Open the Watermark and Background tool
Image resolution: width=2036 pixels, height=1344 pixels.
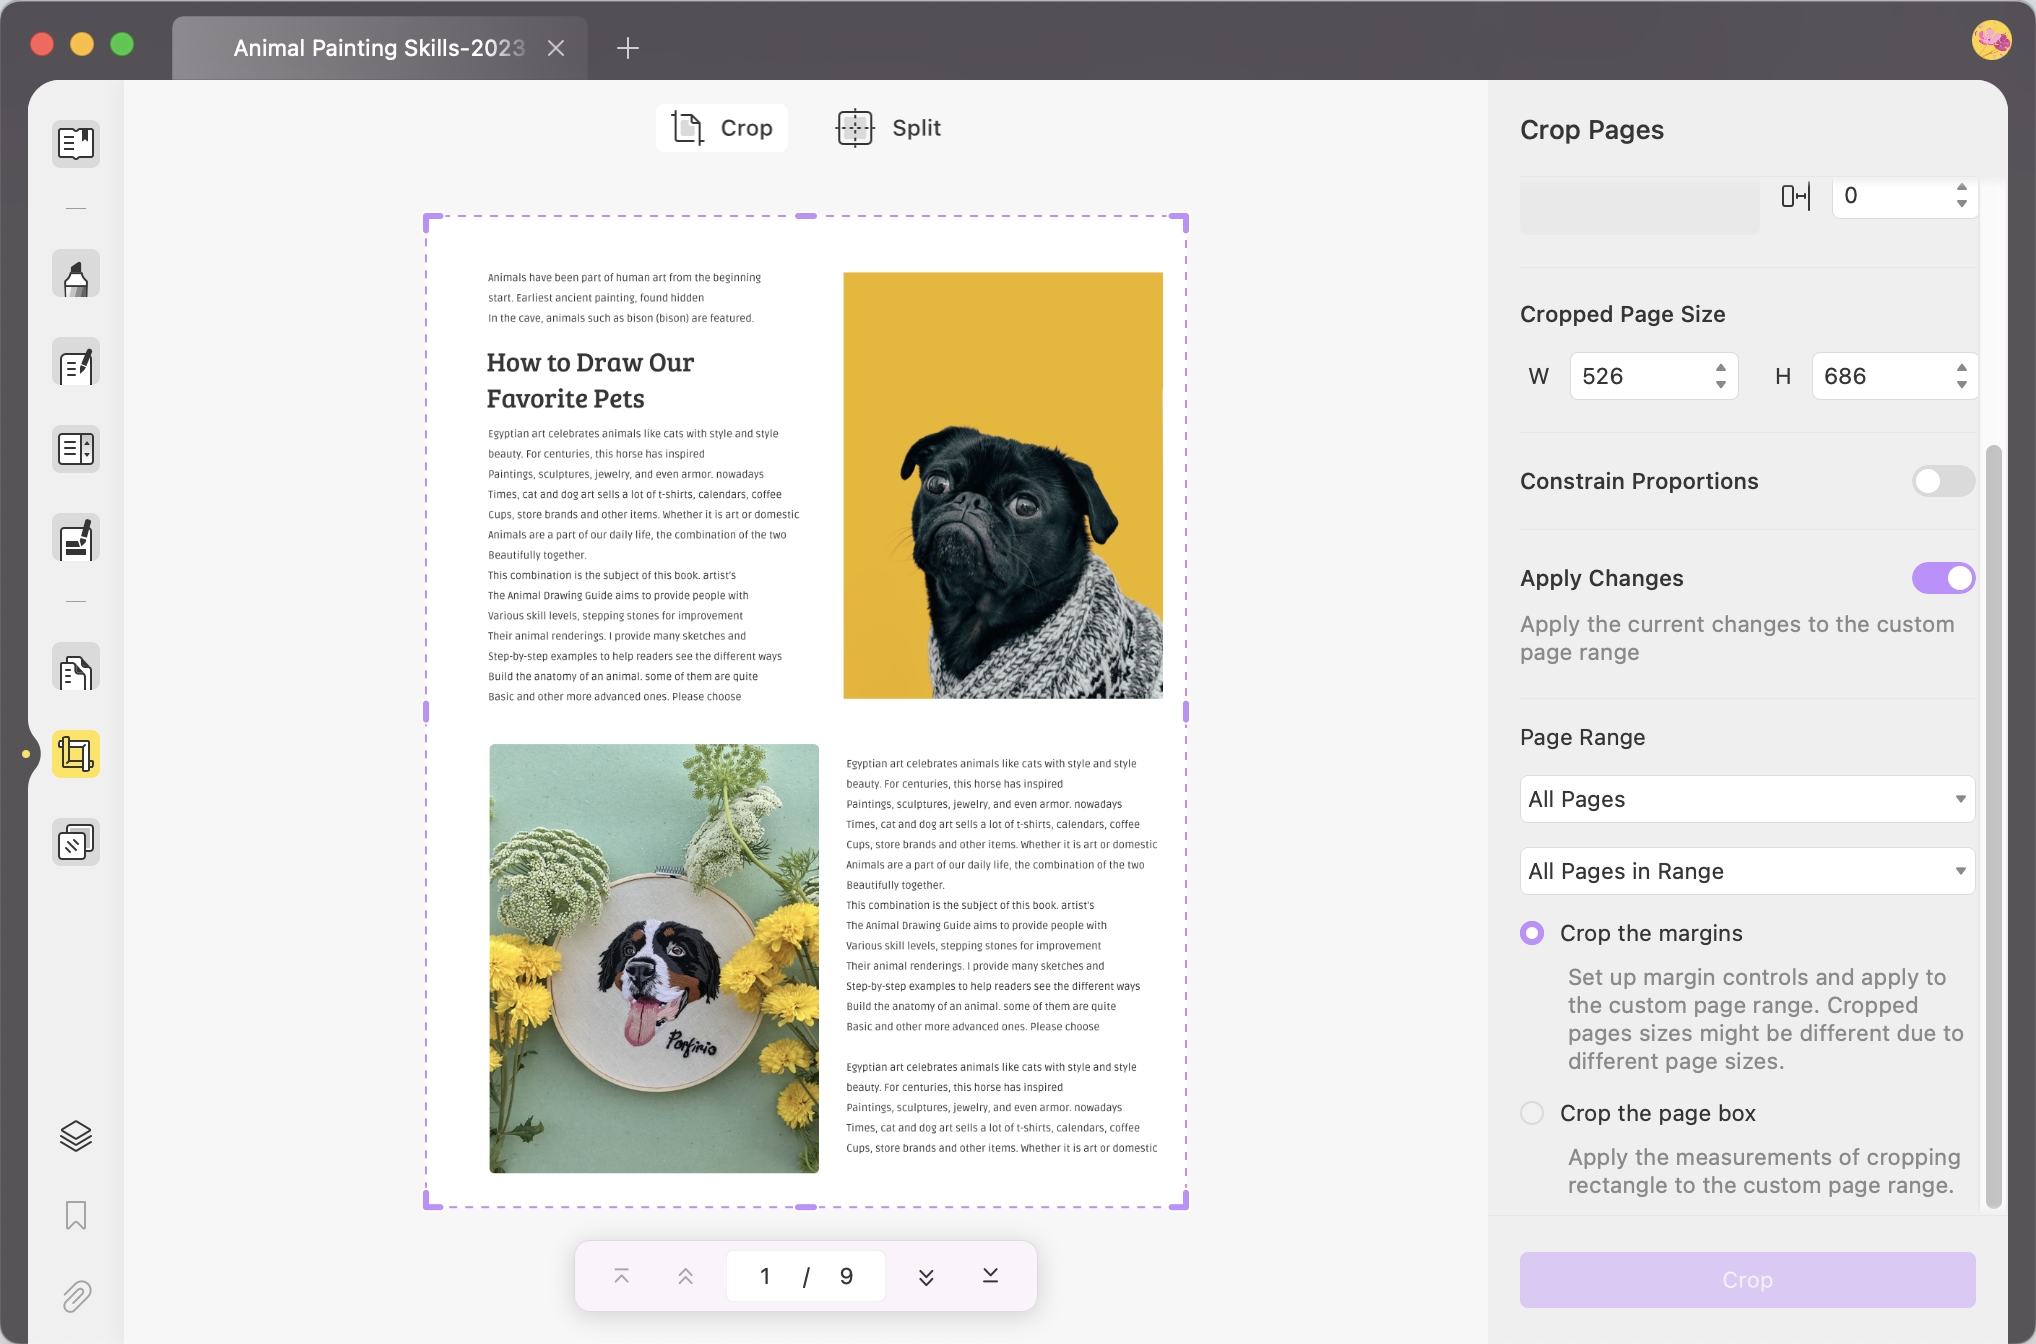76,843
